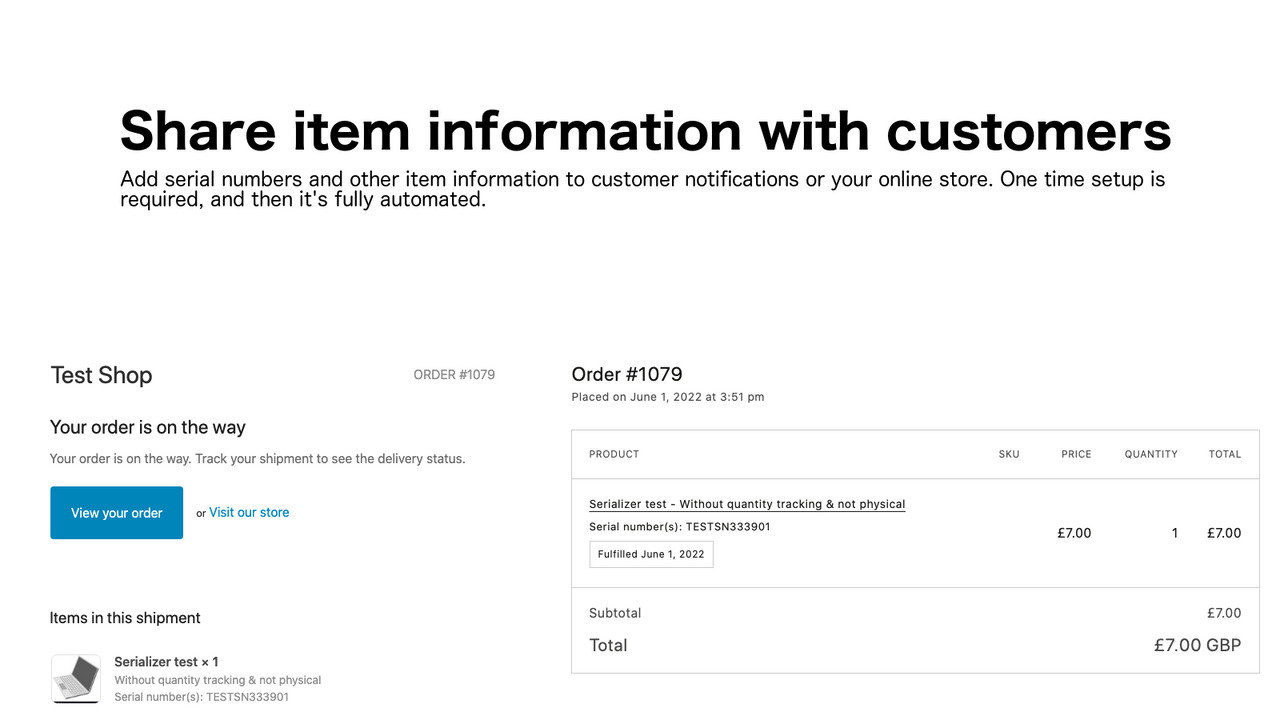
Task: Click the Fulfilled June 1, 2022 badge
Action: [651, 554]
